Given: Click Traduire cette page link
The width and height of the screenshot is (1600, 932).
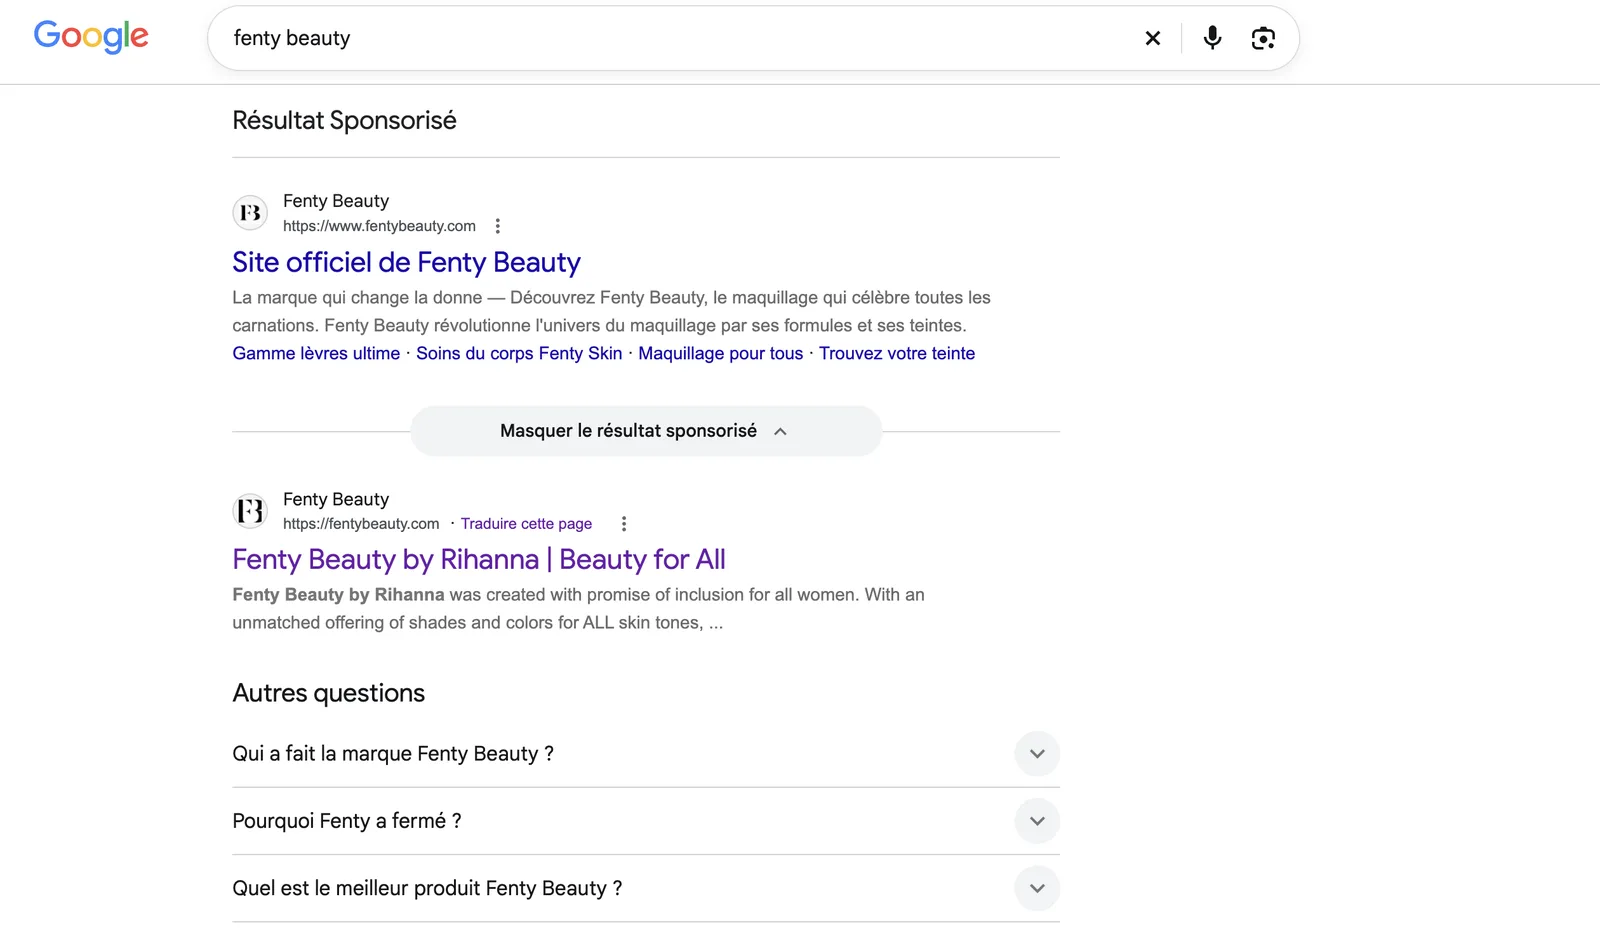Looking at the screenshot, I should [526, 524].
